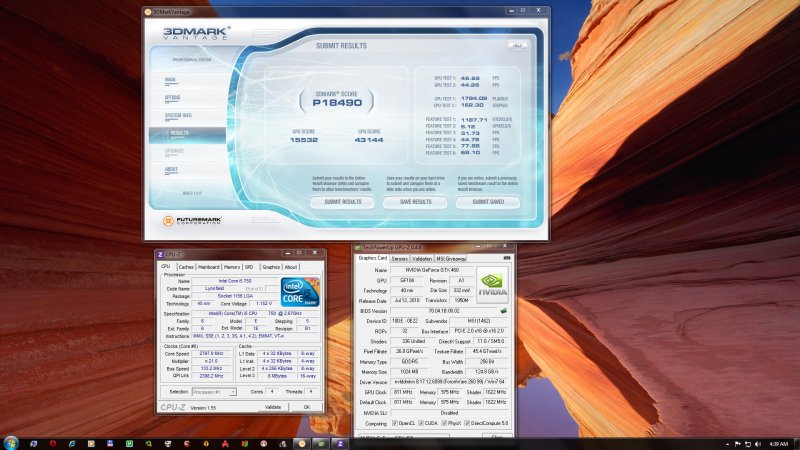Select the CPU tab in CPU-Z
The height and width of the screenshot is (450, 800).
[x=166, y=266]
